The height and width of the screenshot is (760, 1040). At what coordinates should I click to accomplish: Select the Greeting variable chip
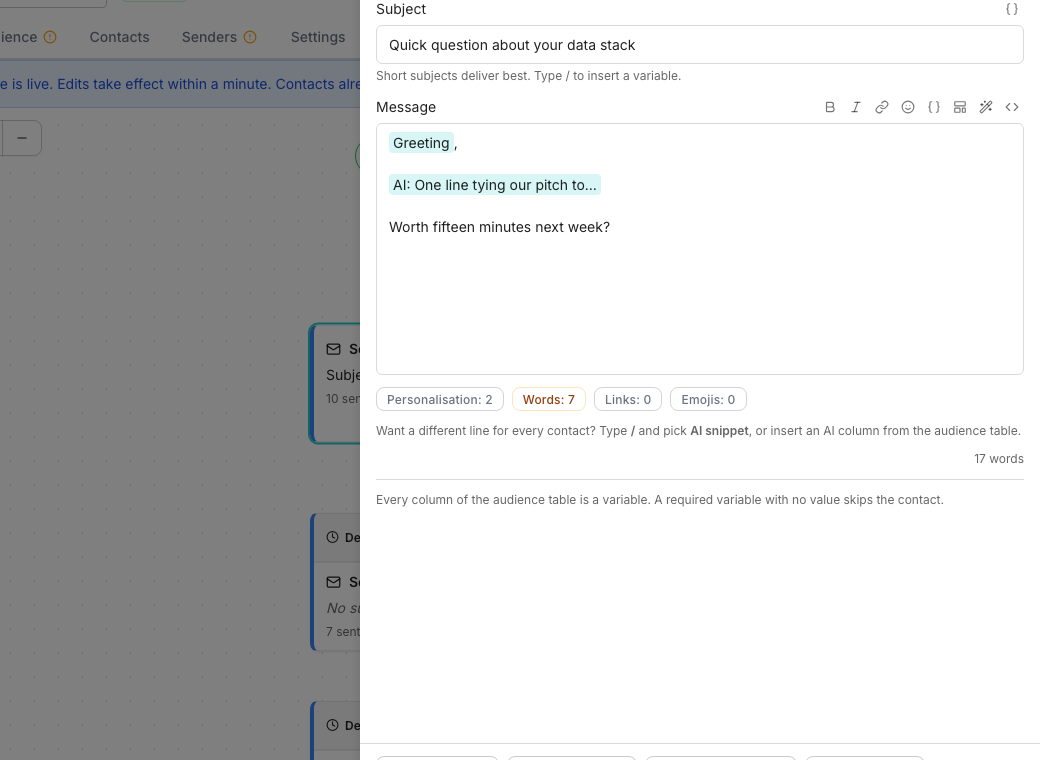point(421,143)
